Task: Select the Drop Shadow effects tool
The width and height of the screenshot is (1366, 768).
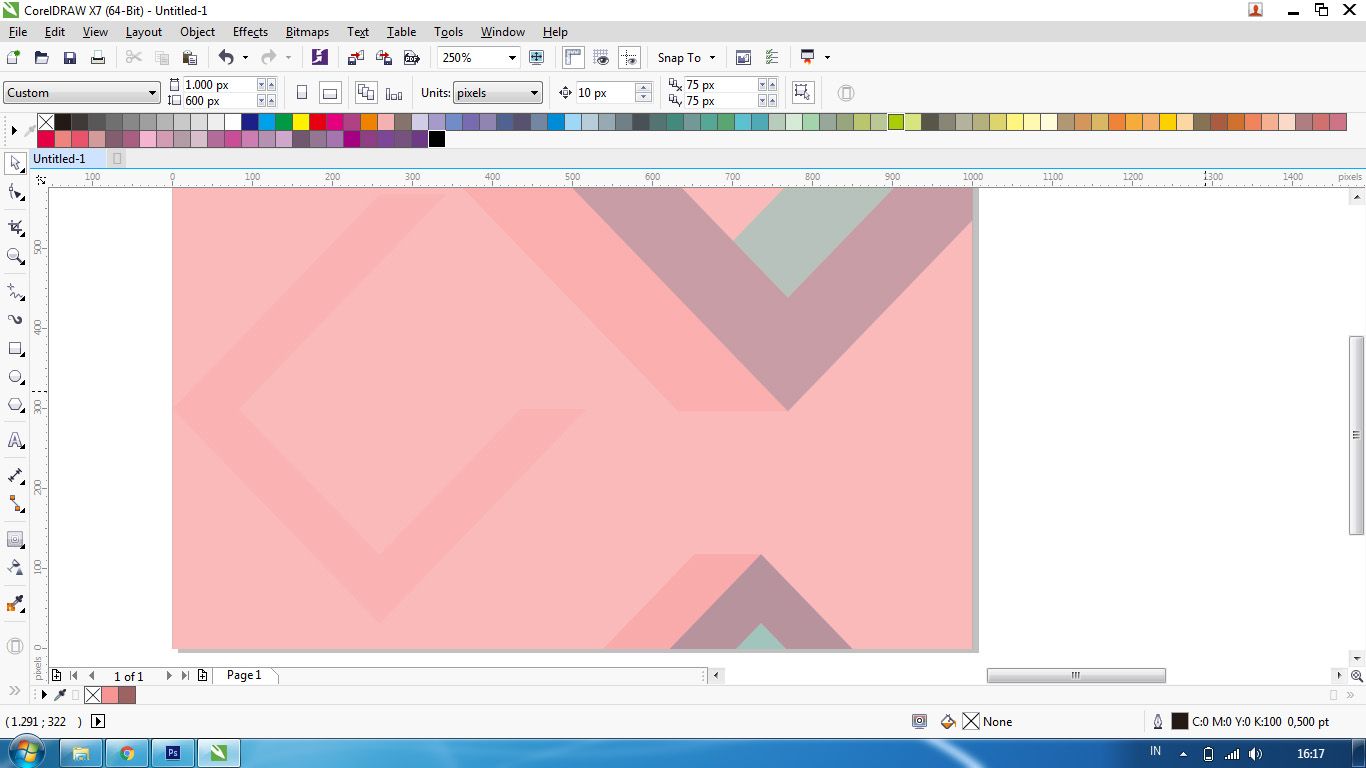Action: pos(15,539)
